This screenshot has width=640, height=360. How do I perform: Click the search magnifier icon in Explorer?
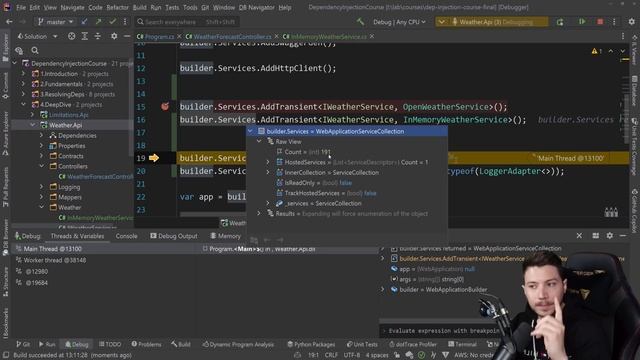click(x=35, y=50)
